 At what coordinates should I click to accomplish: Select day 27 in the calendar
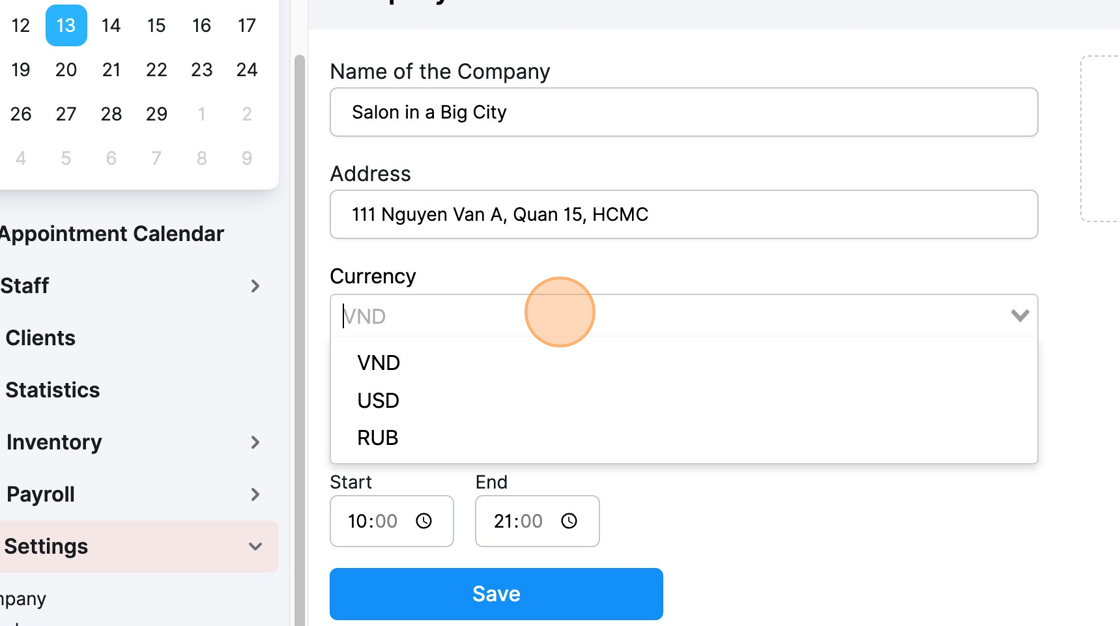(x=66, y=114)
